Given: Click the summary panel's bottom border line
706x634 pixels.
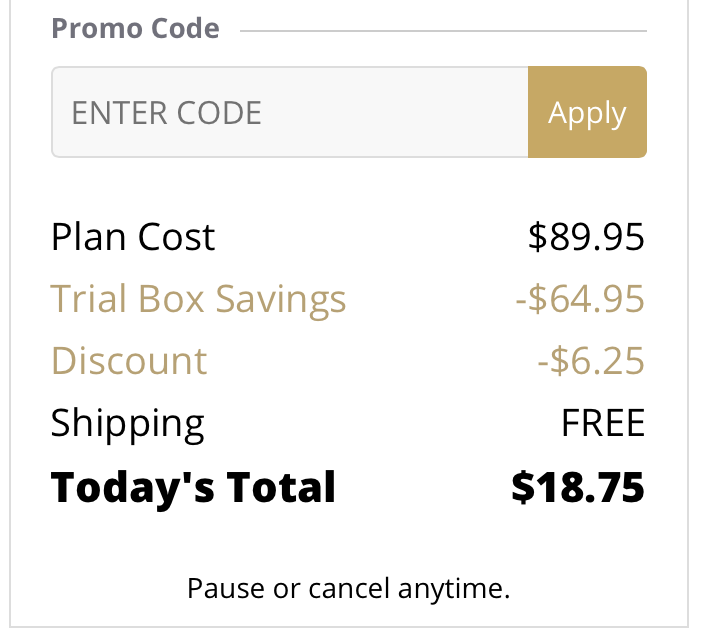Looking at the screenshot, I should 350,628.
